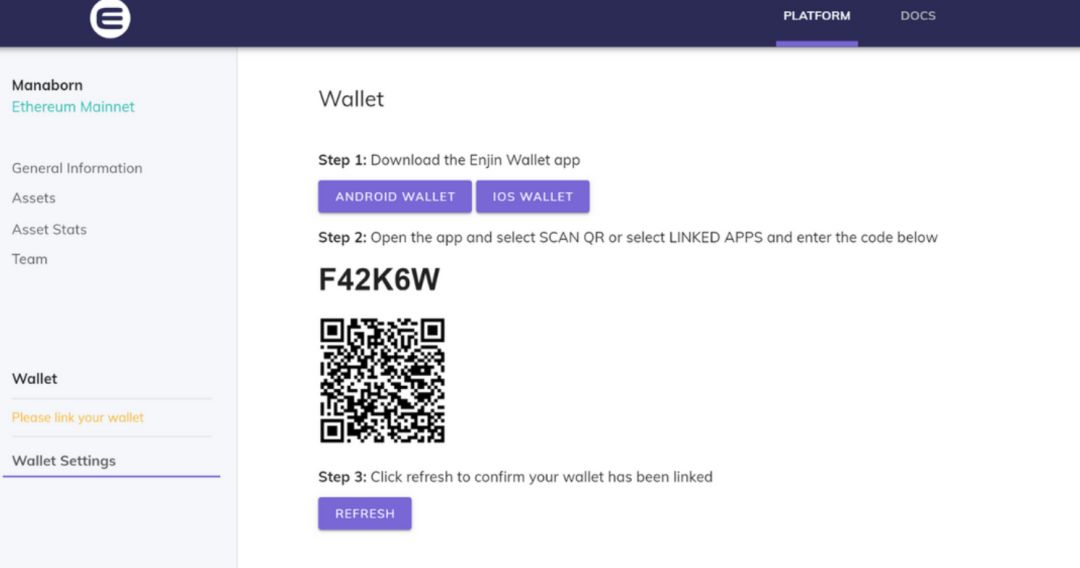The image size is (1080, 568).
Task: Click the wallet linking QR code
Action: pos(382,380)
